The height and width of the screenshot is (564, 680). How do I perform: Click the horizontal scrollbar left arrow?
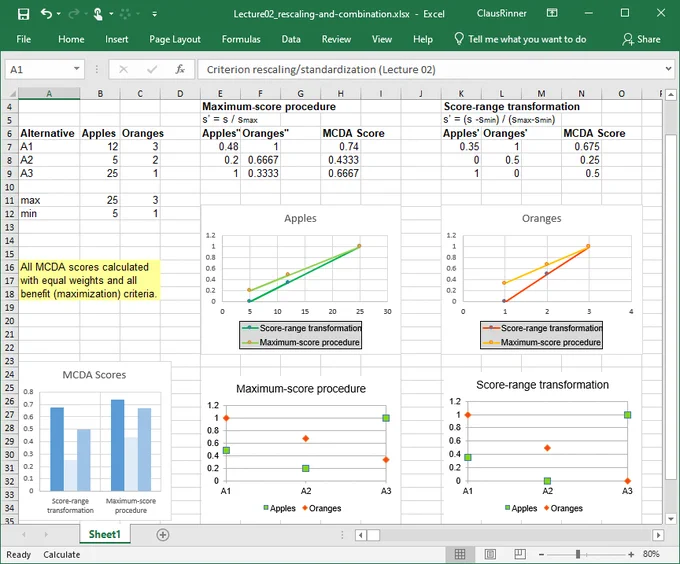[360, 535]
